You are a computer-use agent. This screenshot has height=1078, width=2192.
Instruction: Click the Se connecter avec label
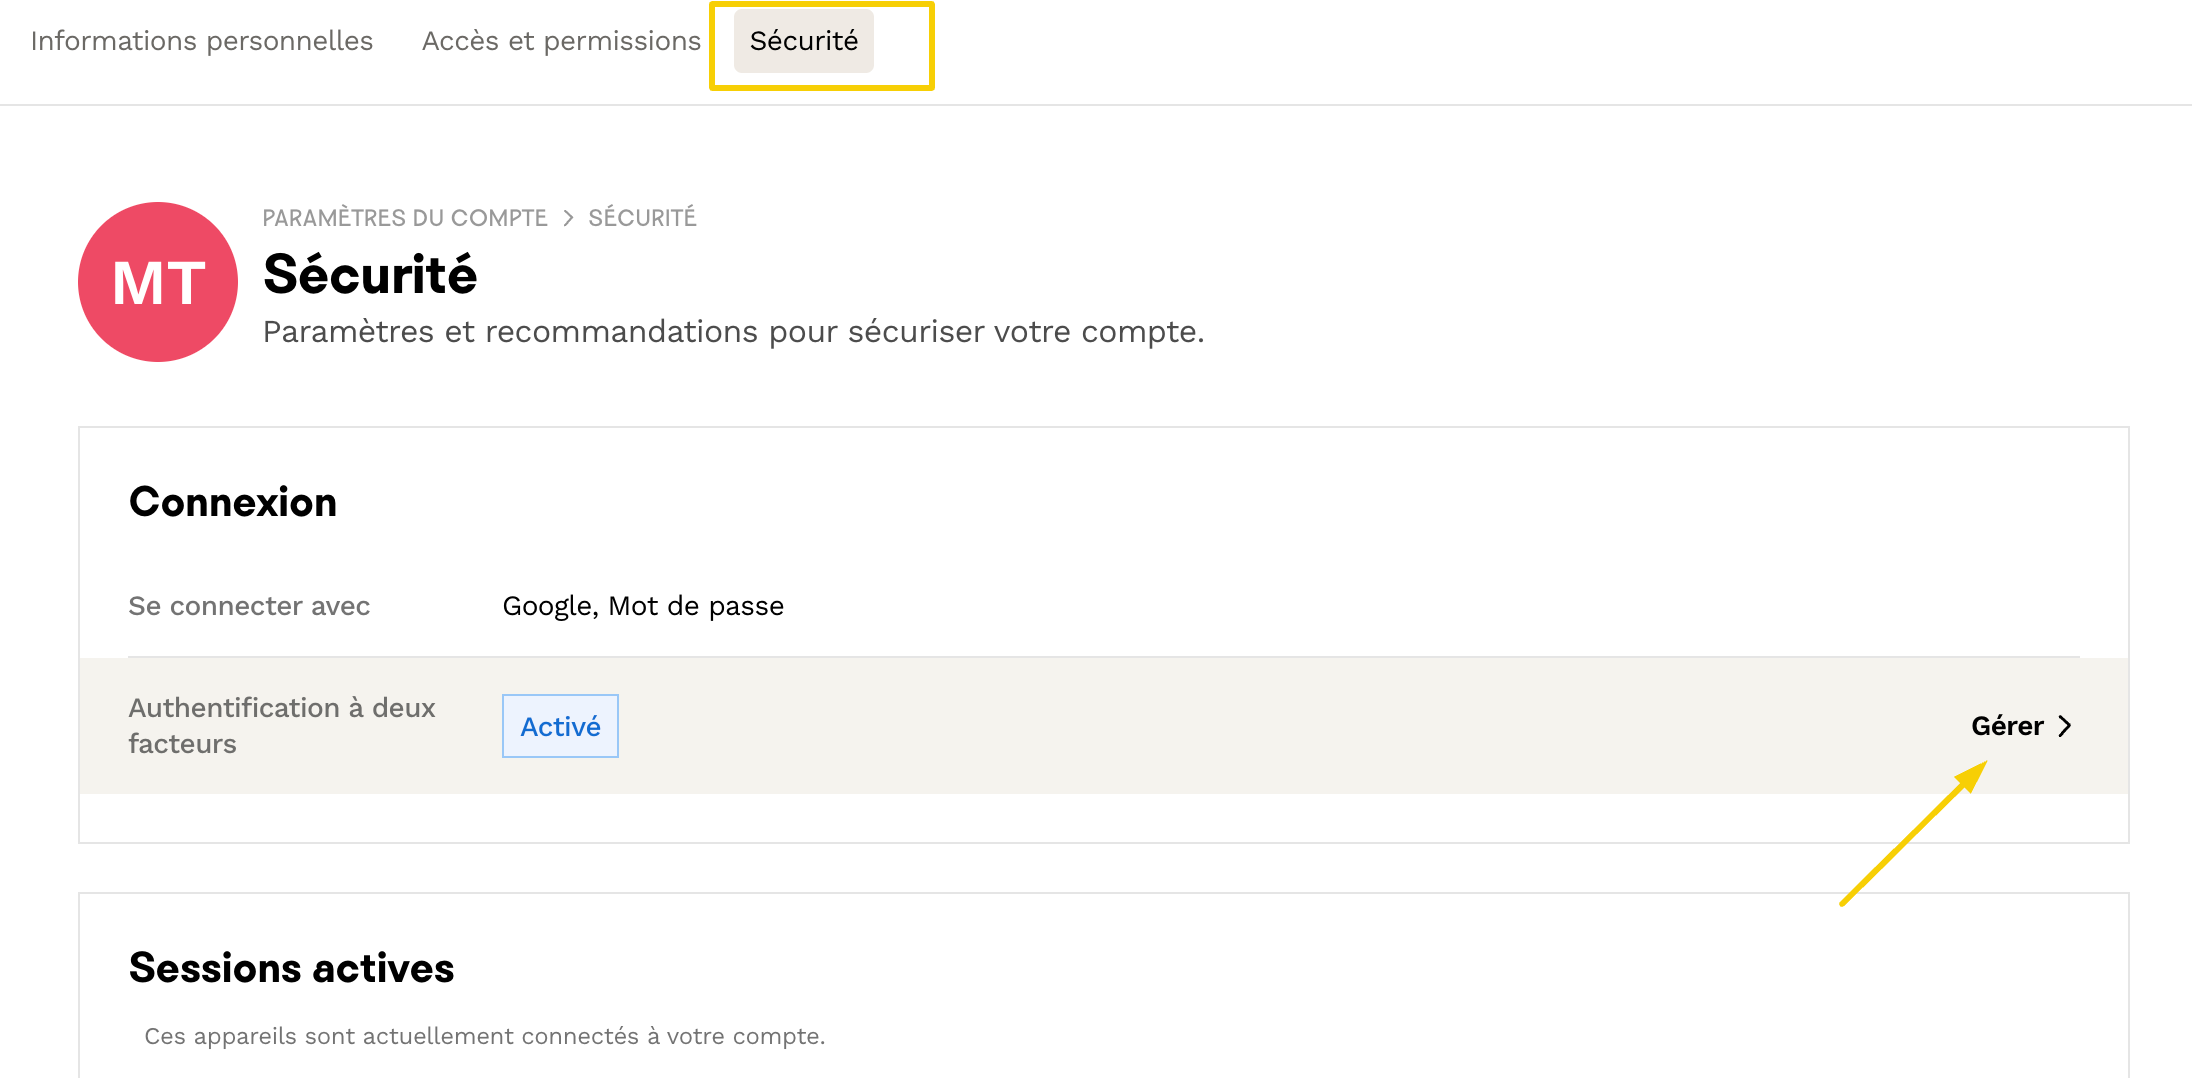(249, 606)
